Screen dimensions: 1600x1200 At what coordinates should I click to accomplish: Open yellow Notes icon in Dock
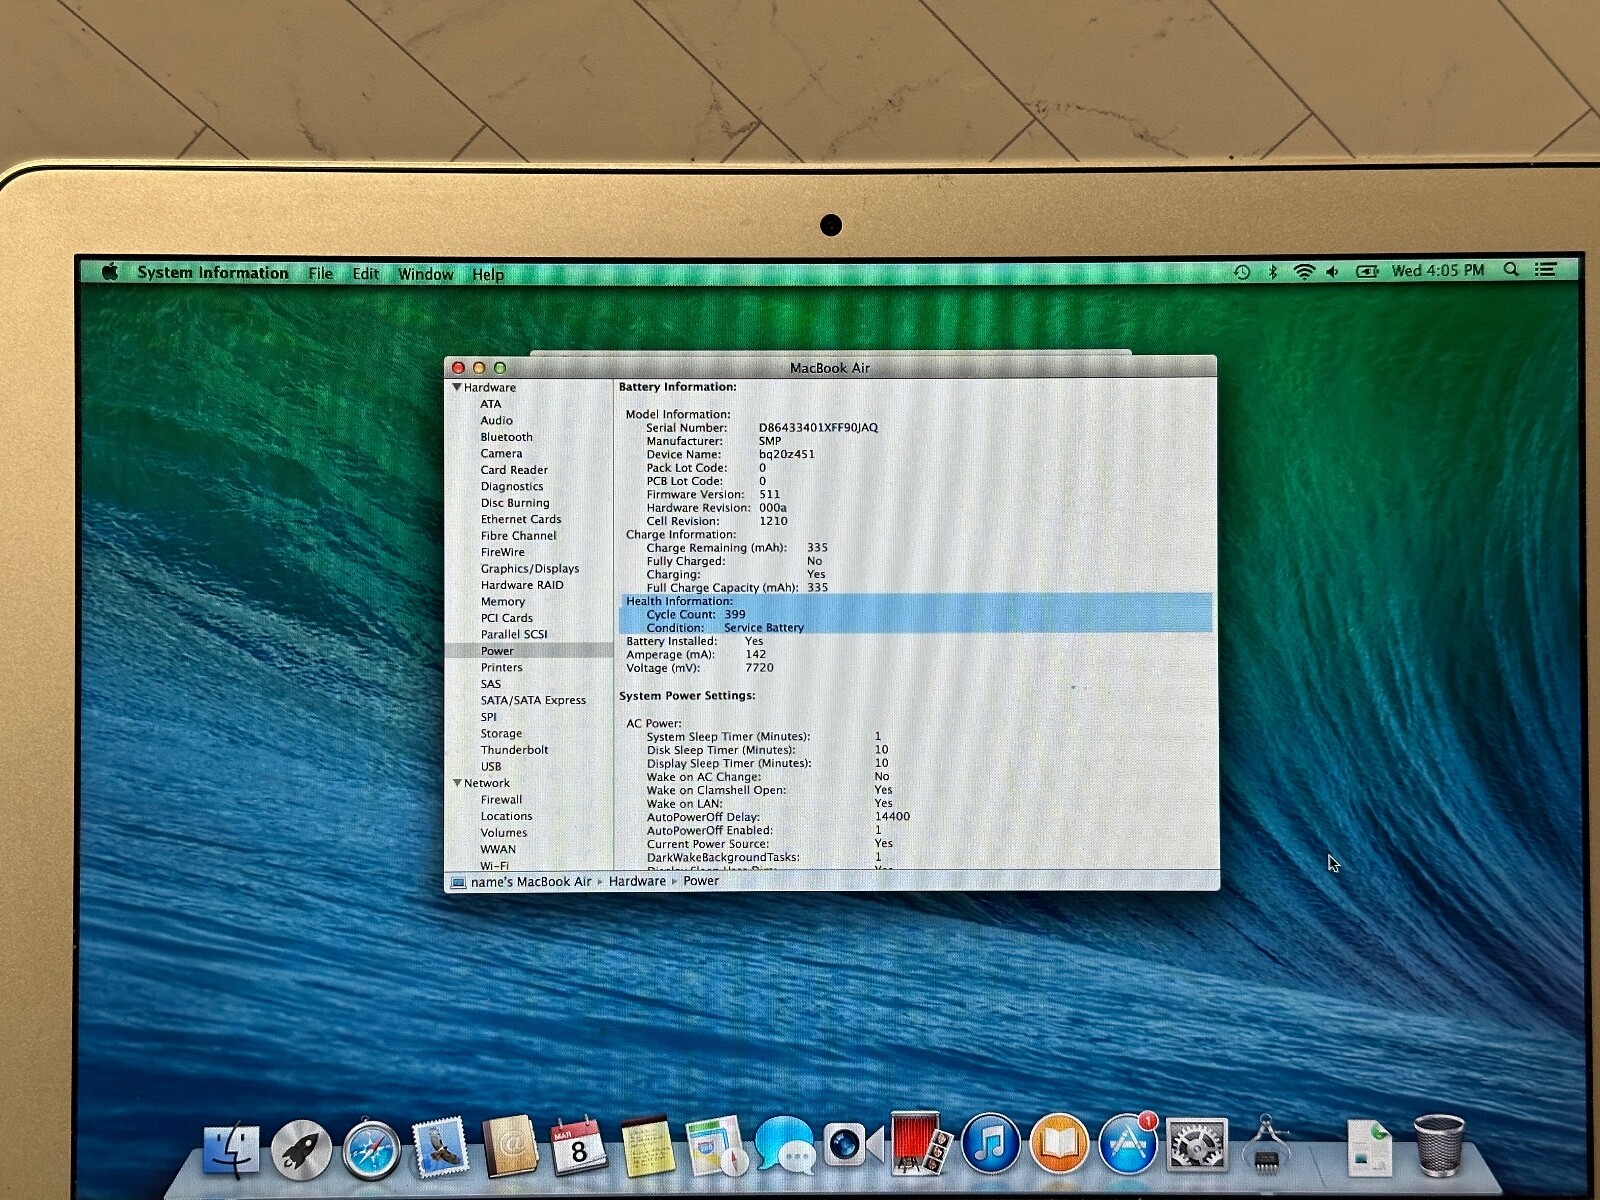point(647,1147)
